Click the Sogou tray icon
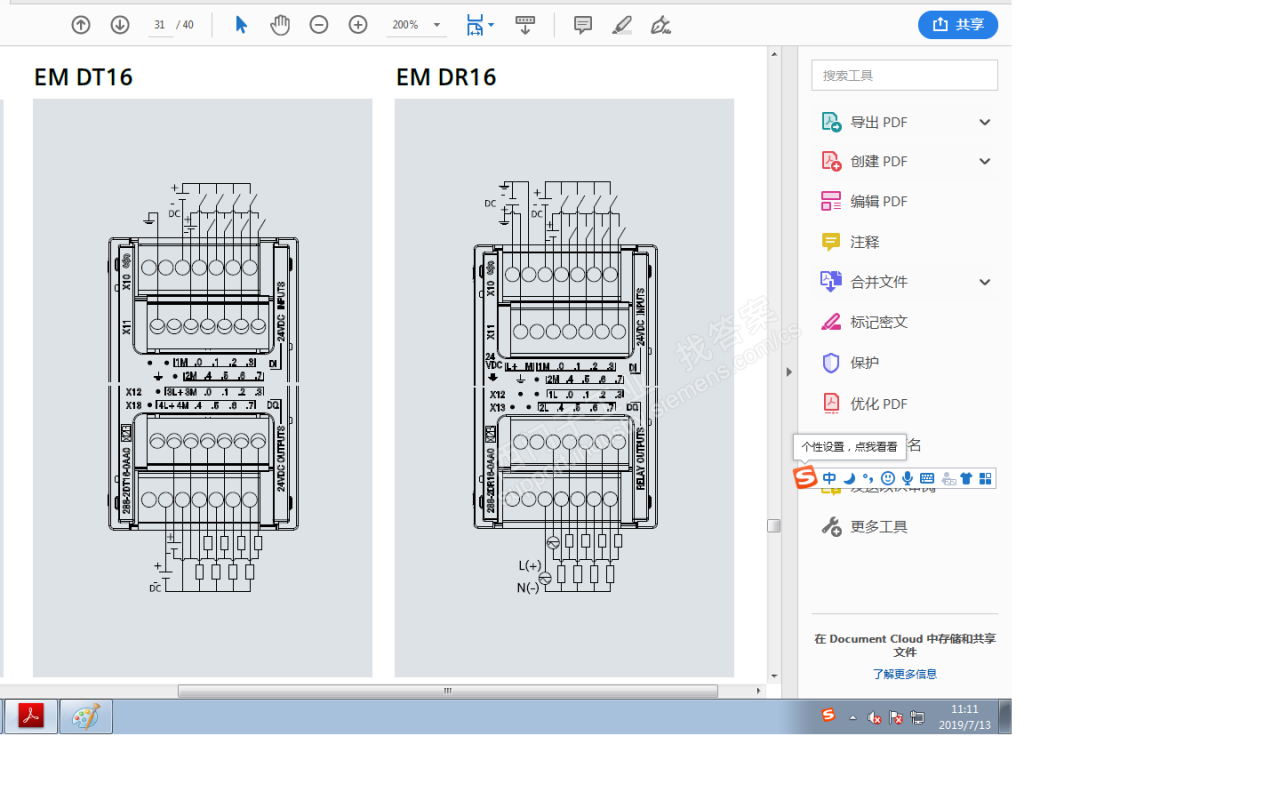 (828, 714)
